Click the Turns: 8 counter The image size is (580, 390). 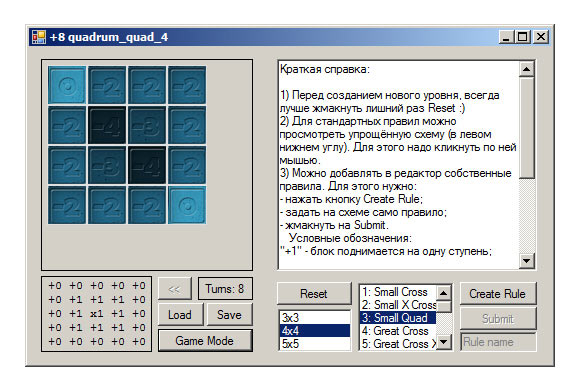[x=225, y=289]
